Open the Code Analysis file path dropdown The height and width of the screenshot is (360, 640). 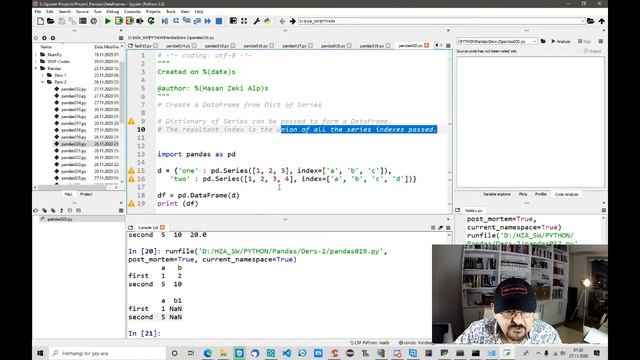tap(534, 41)
